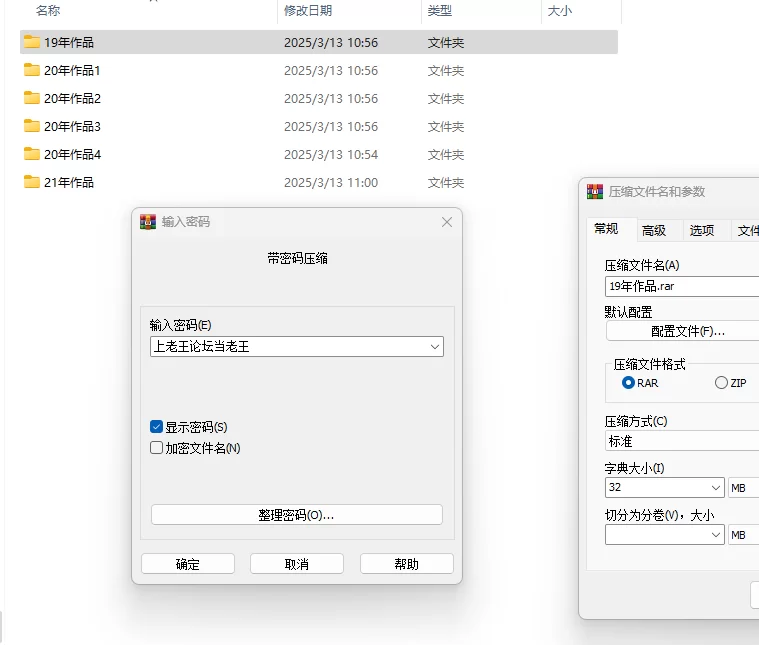Click the 配置文件(F)... button
Image resolution: width=759 pixels, height=645 pixels.
coord(683,331)
